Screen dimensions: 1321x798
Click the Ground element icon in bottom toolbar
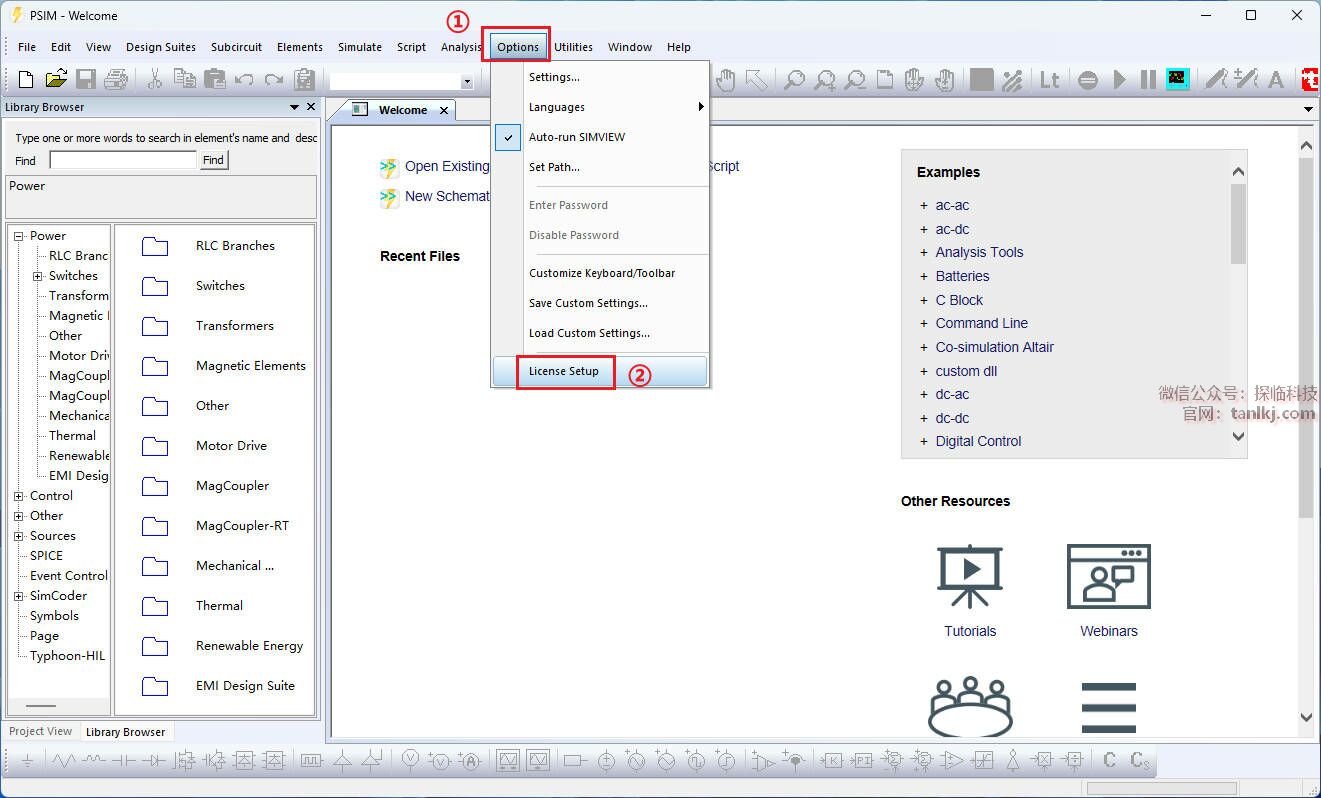(27, 761)
